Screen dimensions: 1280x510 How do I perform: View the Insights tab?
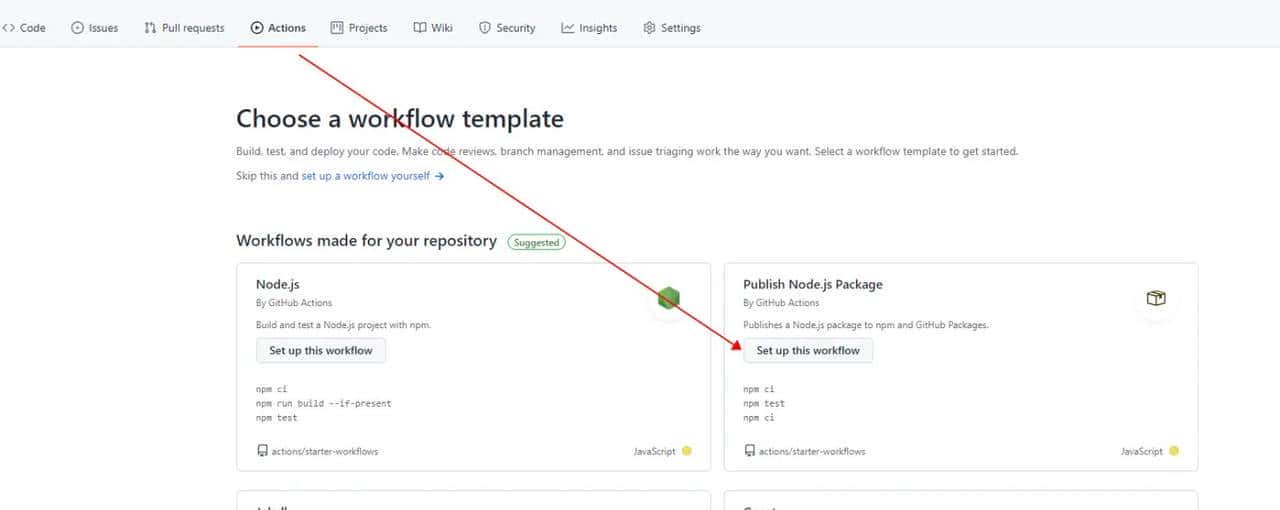coord(589,28)
